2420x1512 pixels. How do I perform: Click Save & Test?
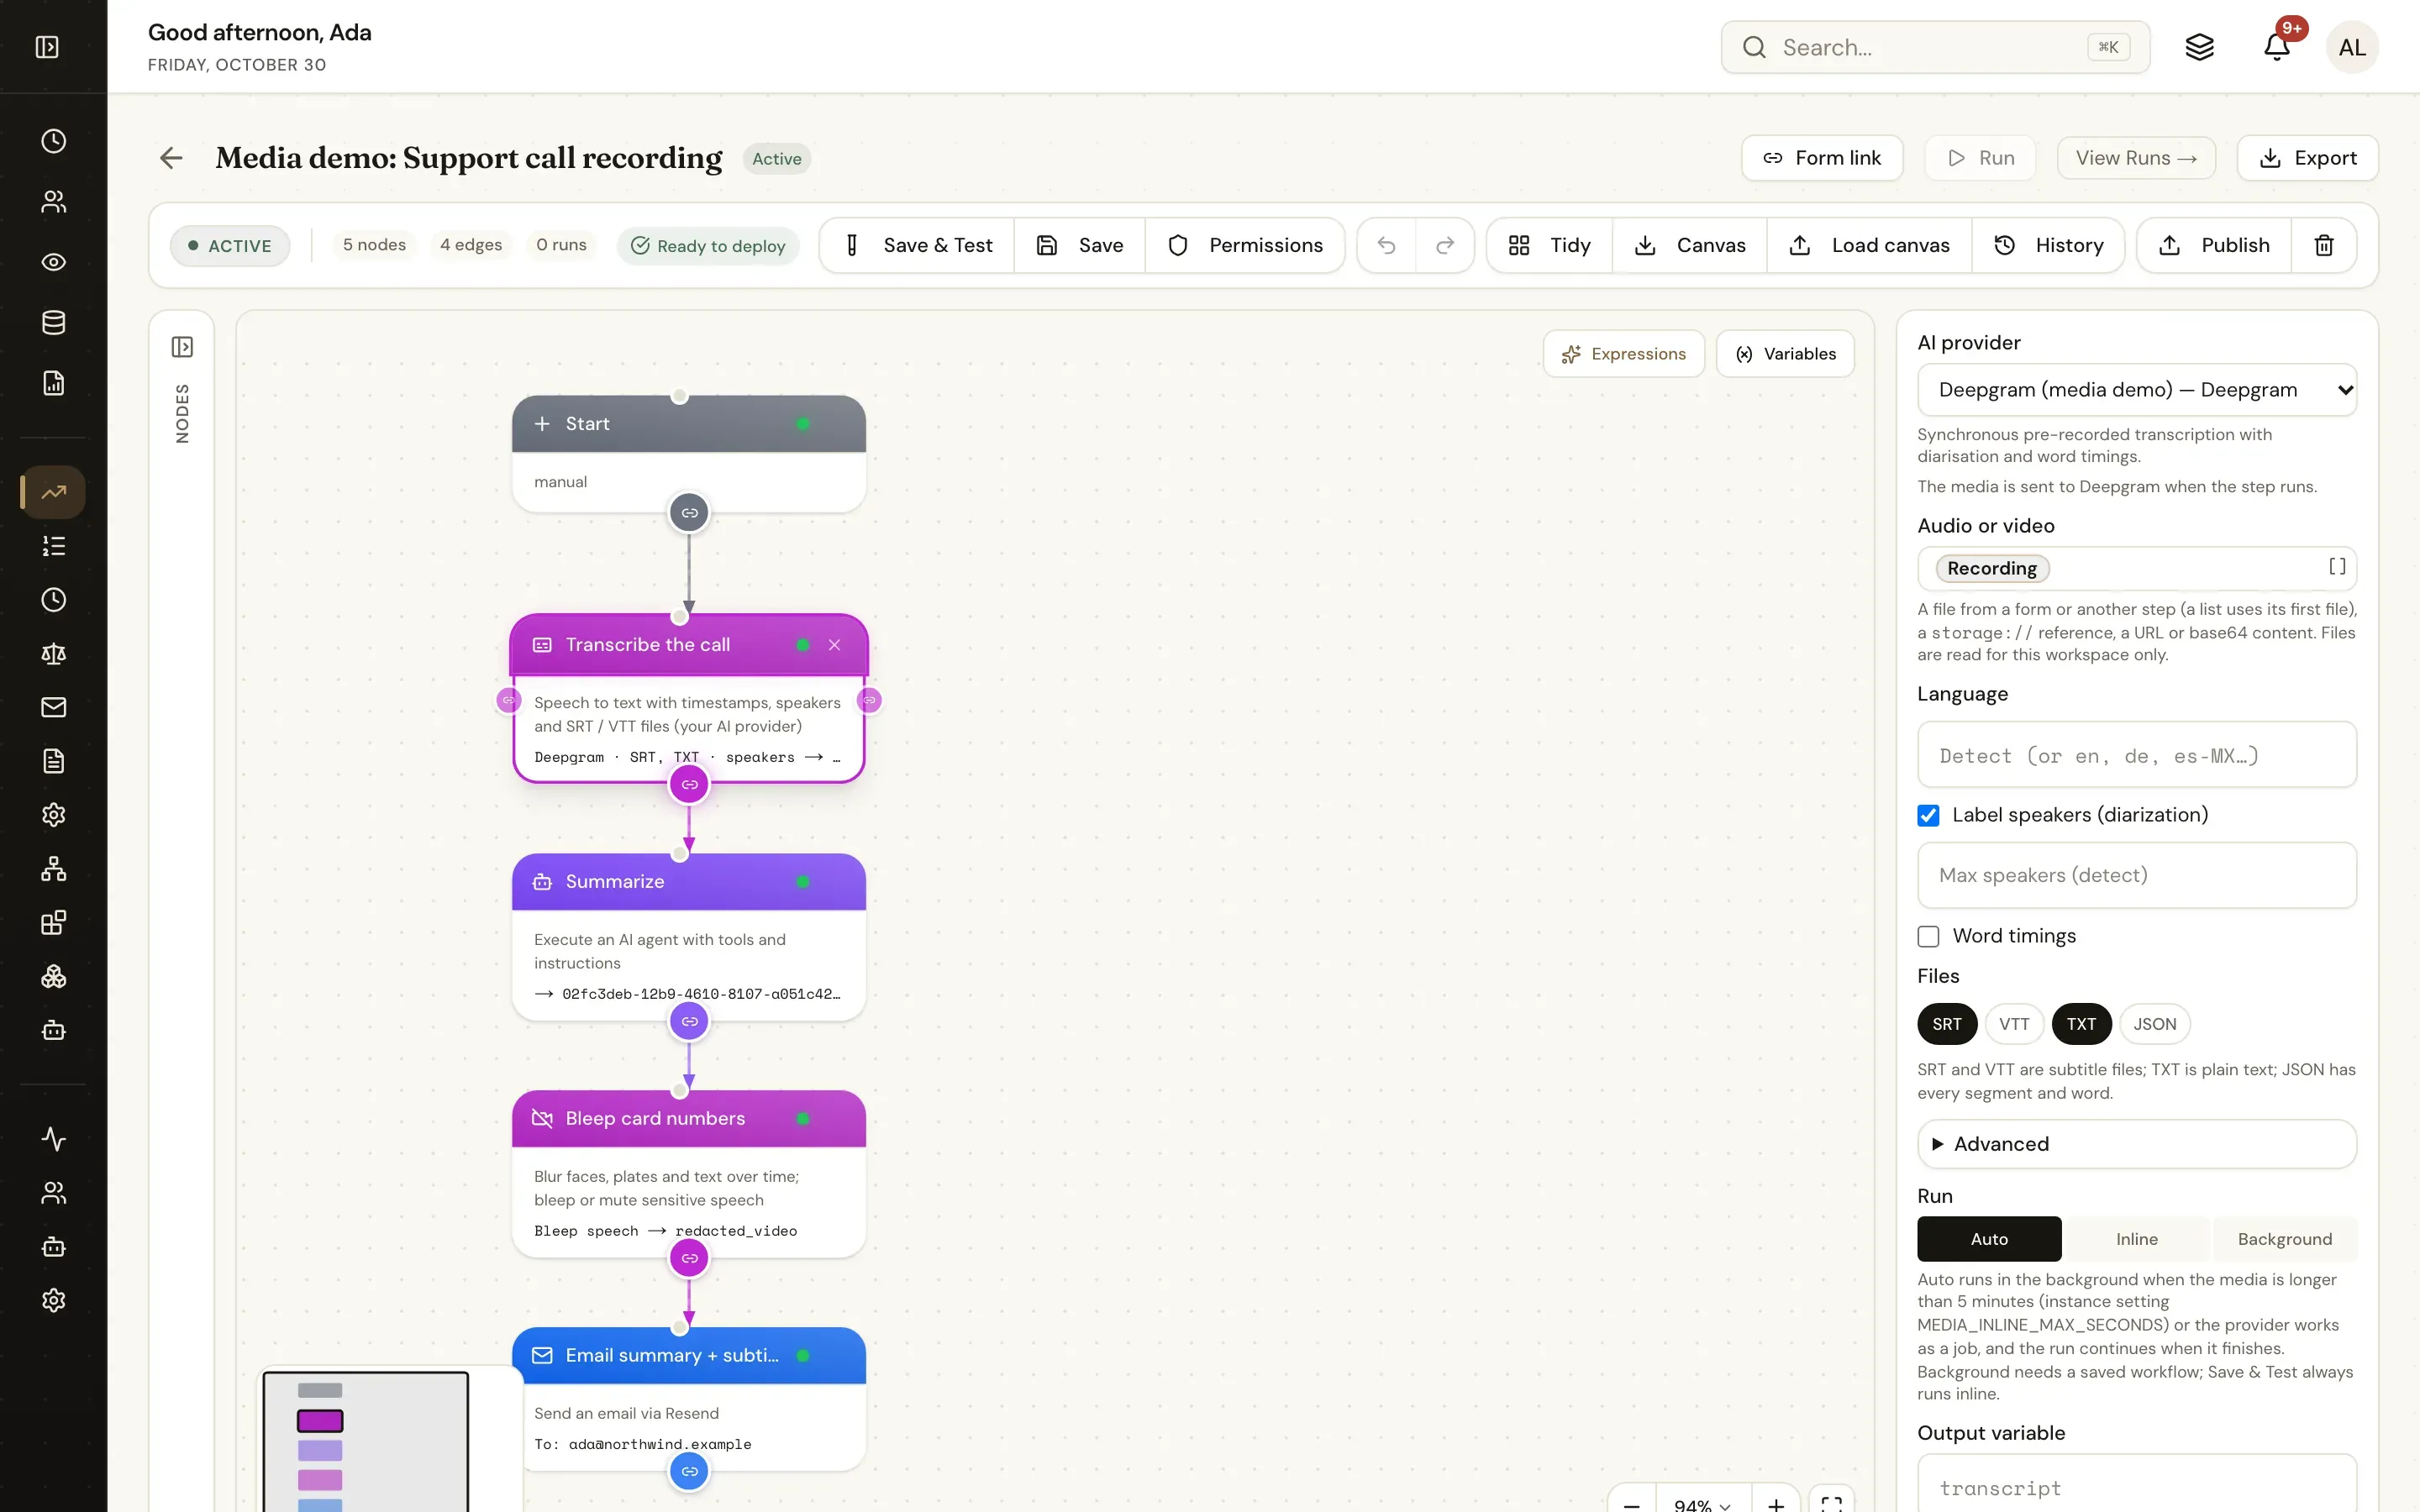click(917, 245)
